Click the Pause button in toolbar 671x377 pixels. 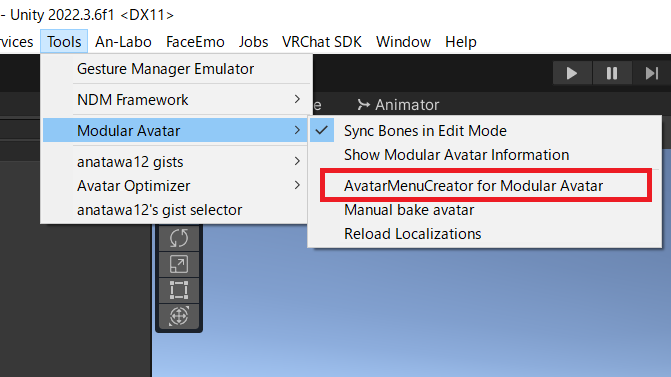tap(612, 73)
